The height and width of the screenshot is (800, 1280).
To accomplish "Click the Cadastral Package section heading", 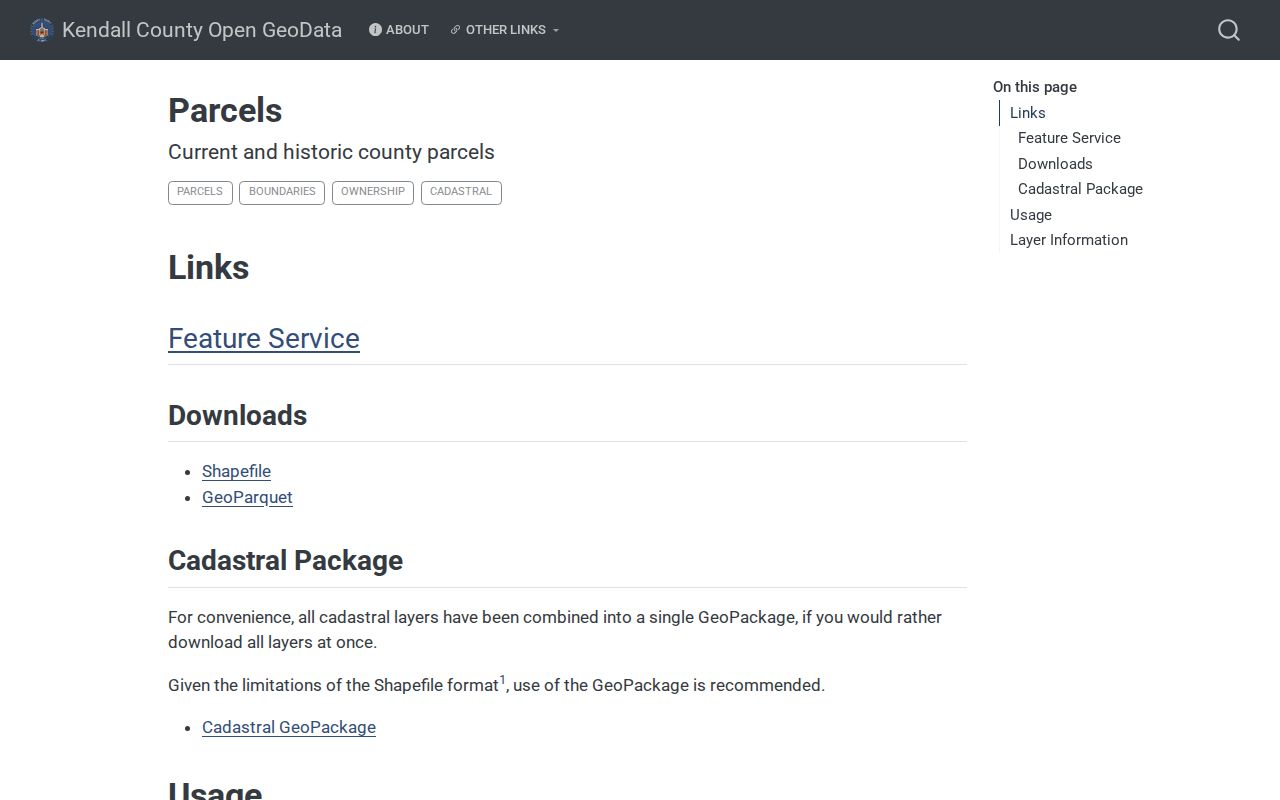I will [x=286, y=560].
